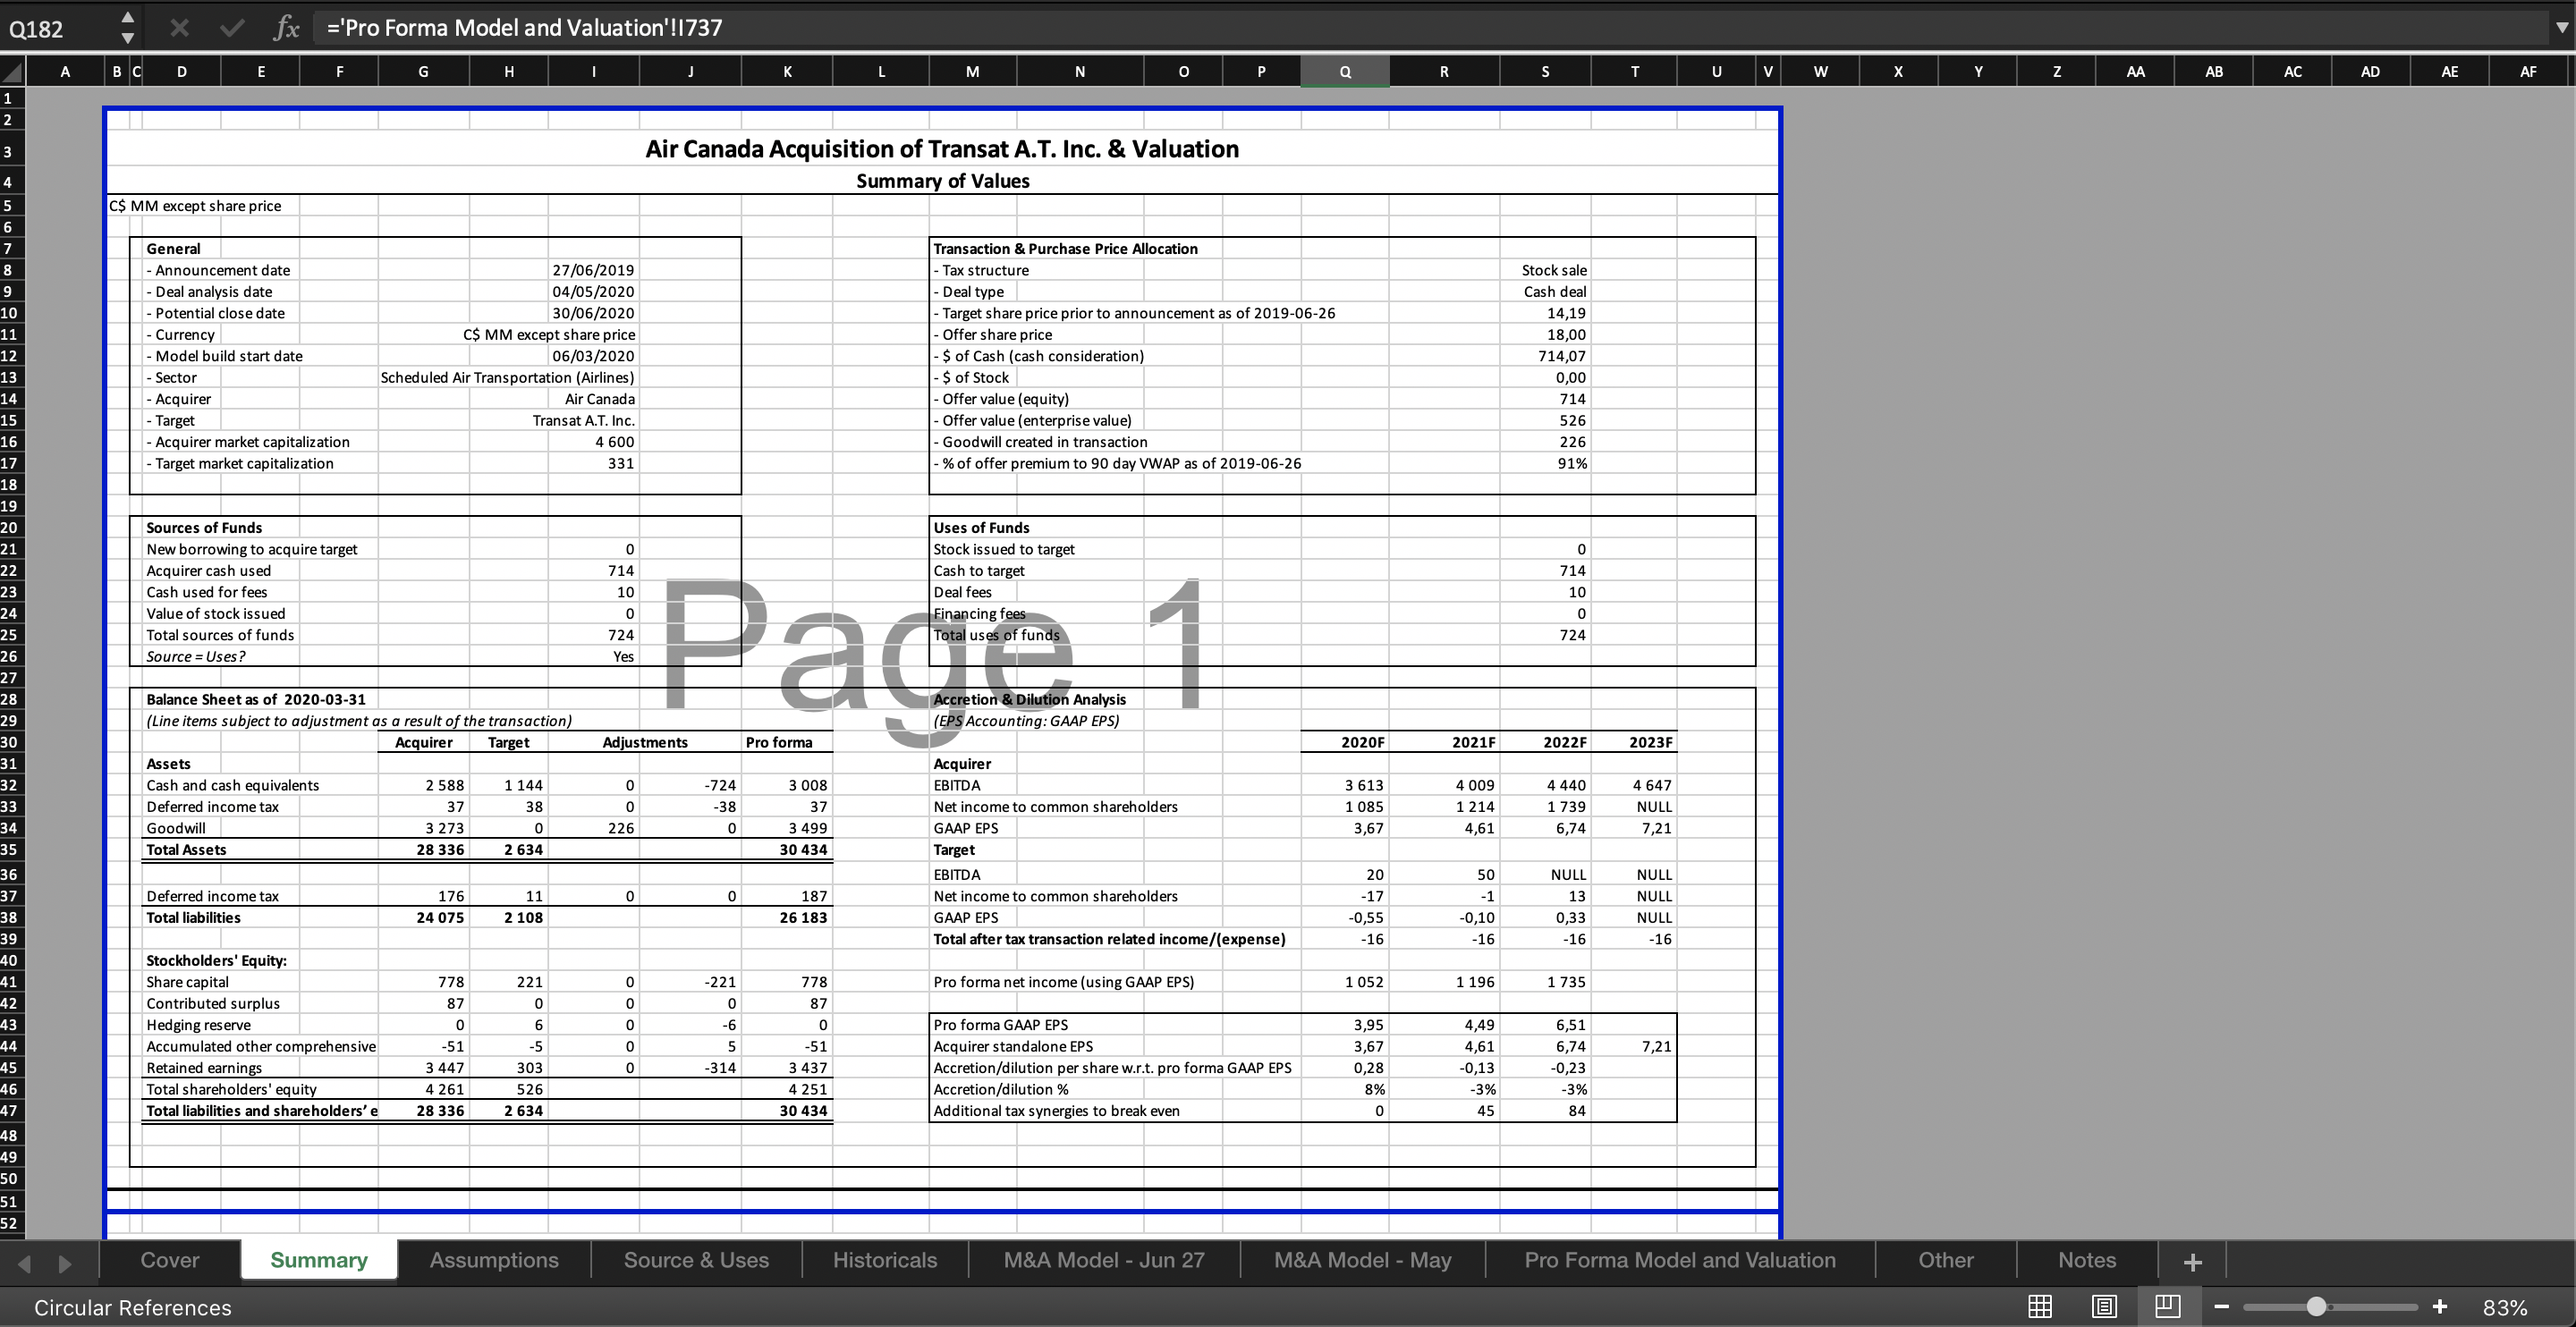Select goodwill created value 226

[1545, 442]
